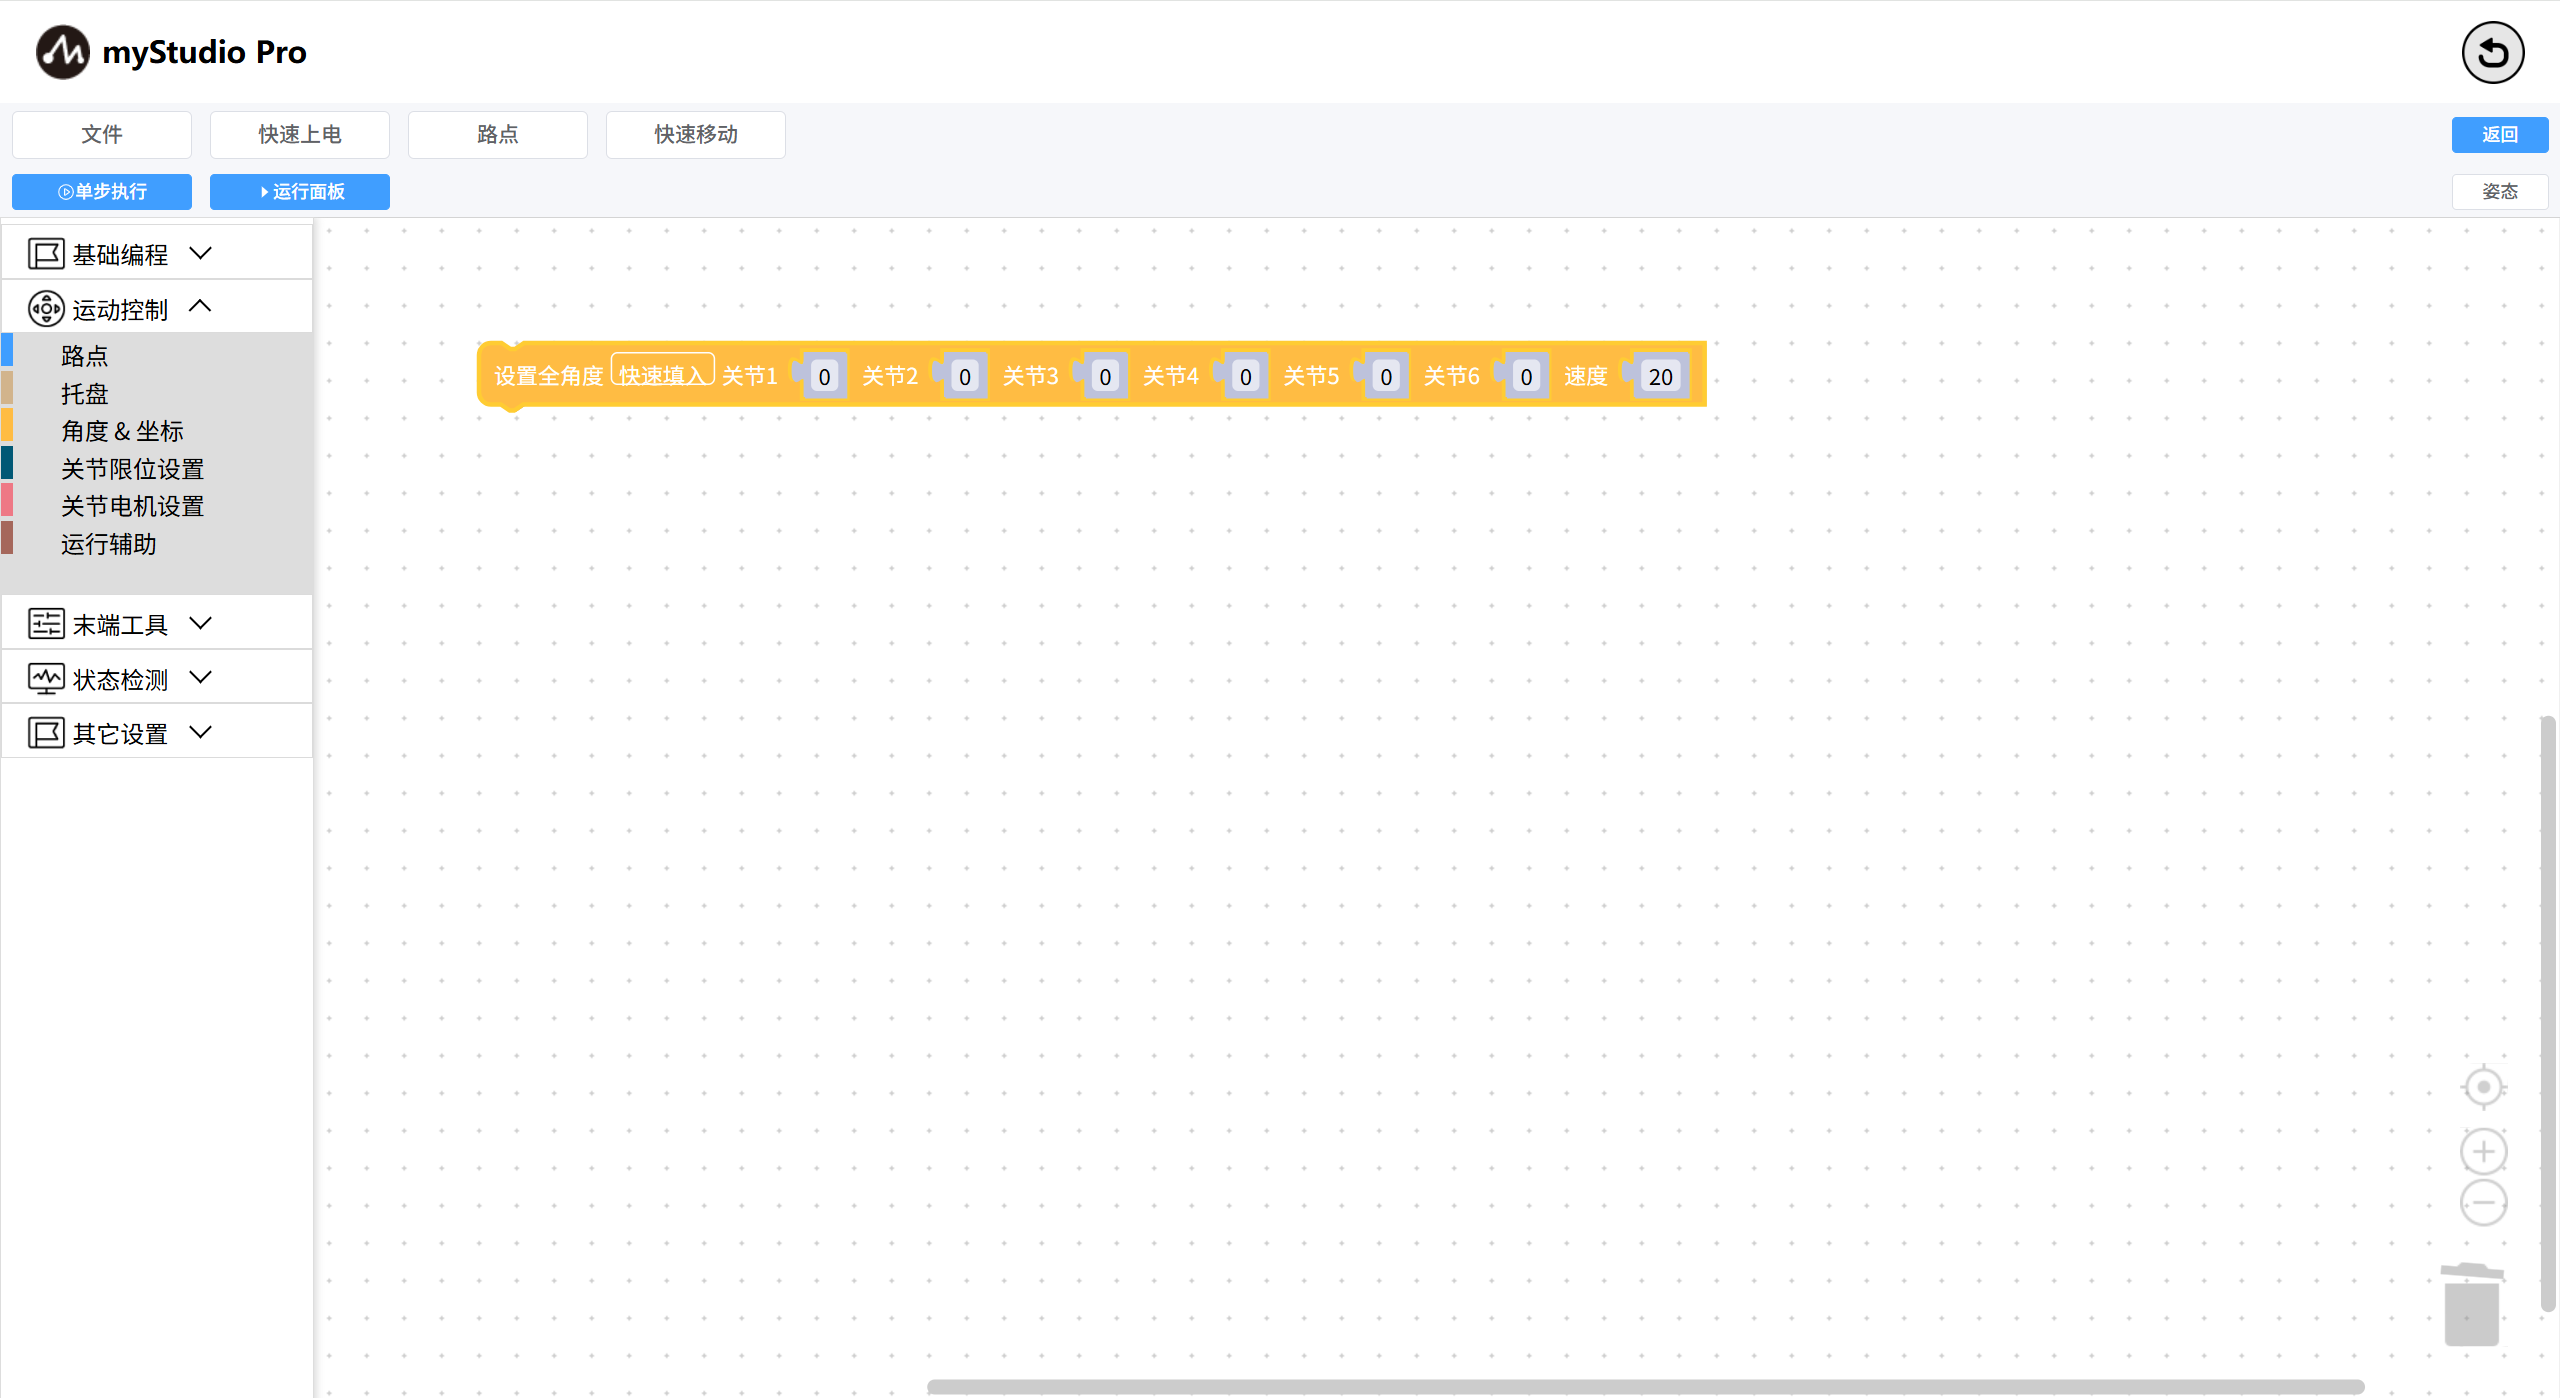Image resolution: width=2560 pixels, height=1398 pixels.
Task: Click the horizontal workspace scrollbar
Action: tap(1645, 1386)
